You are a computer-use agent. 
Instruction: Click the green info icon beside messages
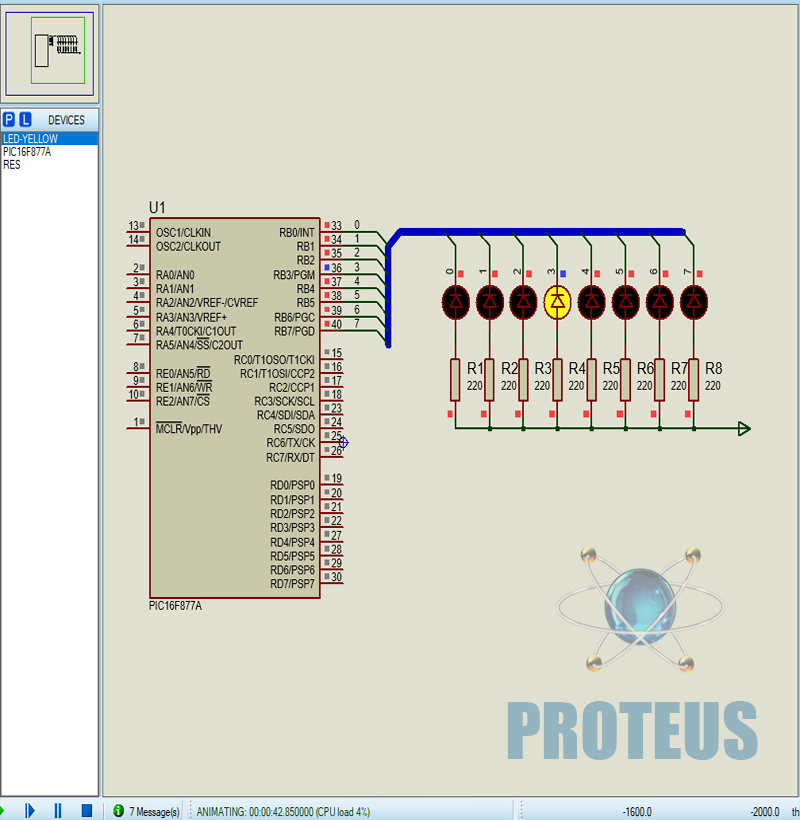coord(118,811)
